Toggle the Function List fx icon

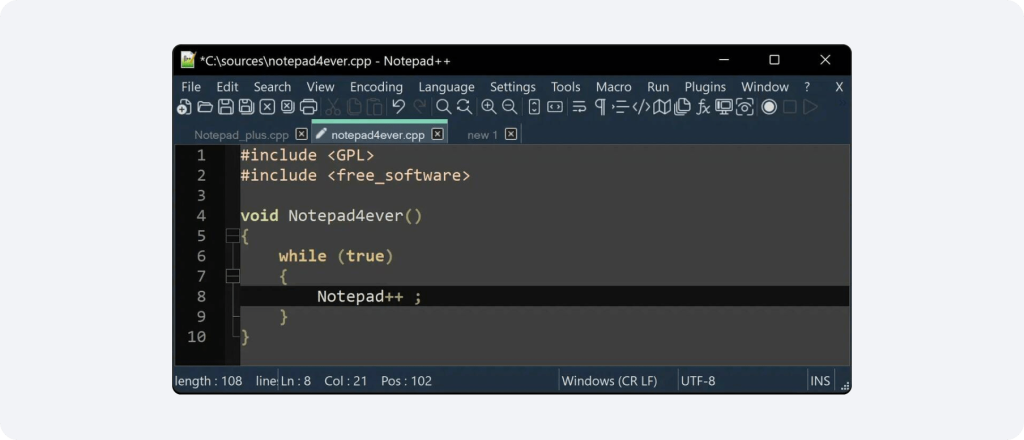coord(703,107)
